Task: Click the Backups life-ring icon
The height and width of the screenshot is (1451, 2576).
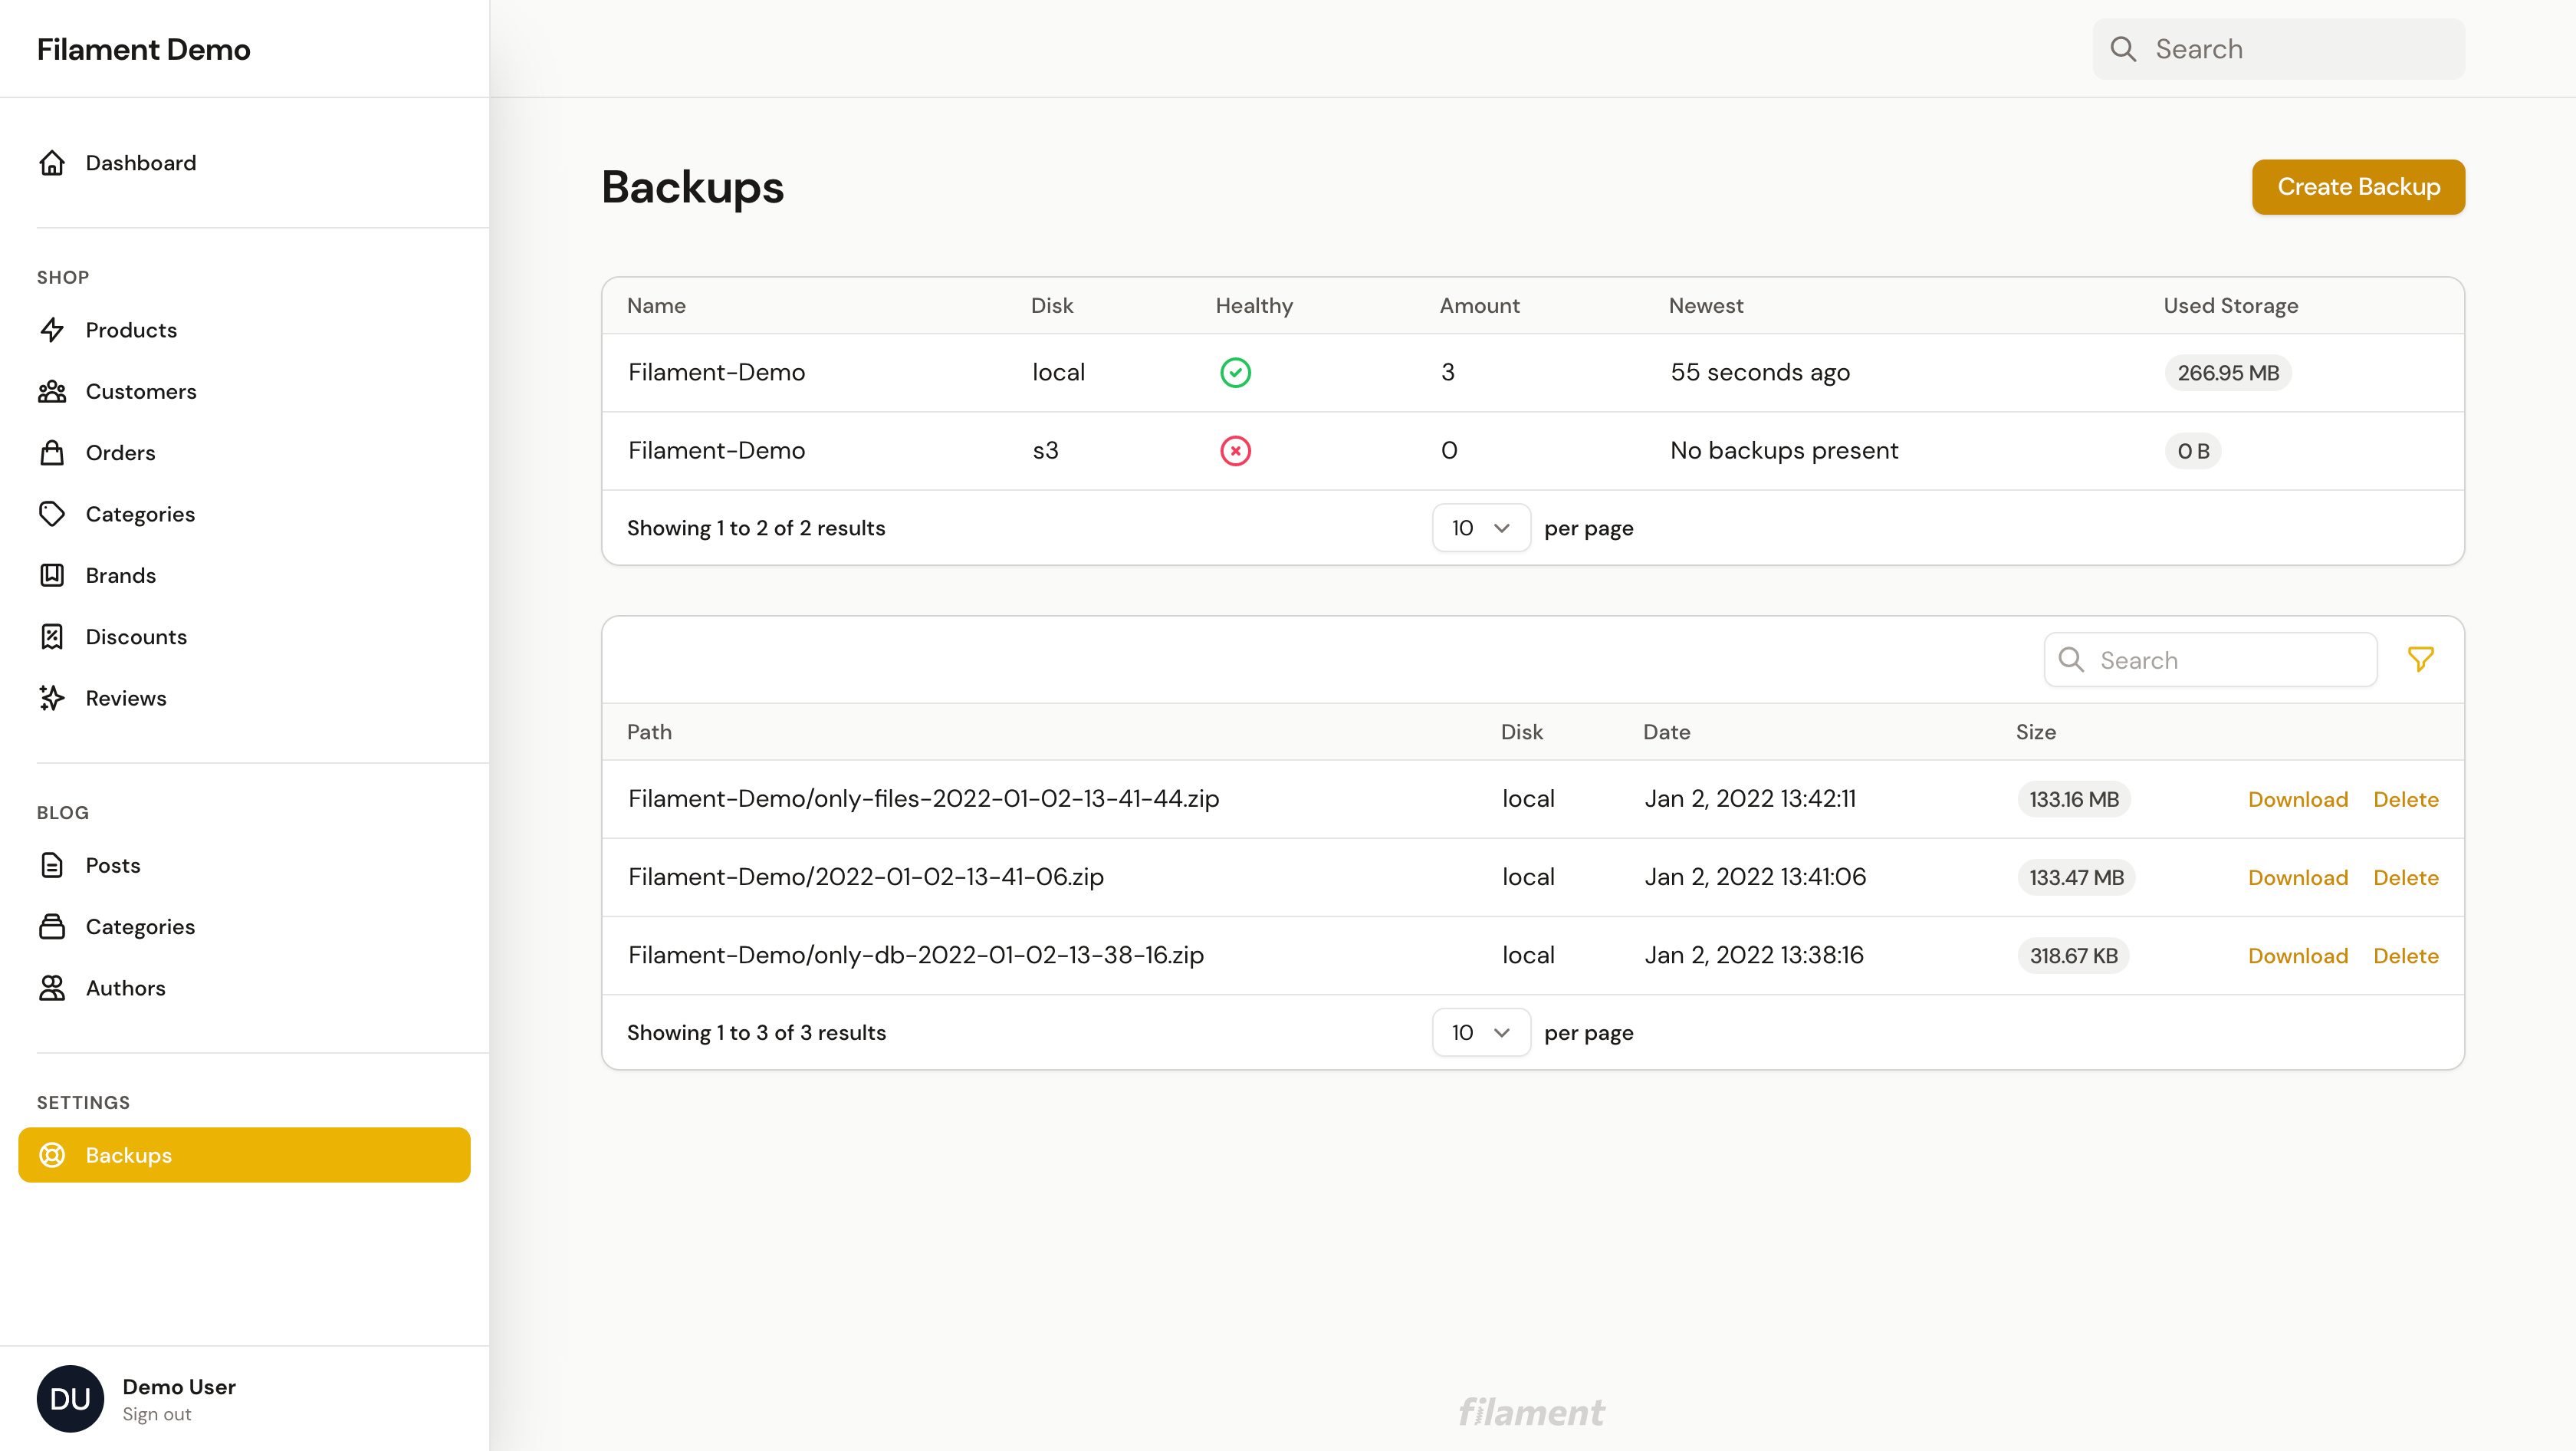Action: click(51, 1155)
